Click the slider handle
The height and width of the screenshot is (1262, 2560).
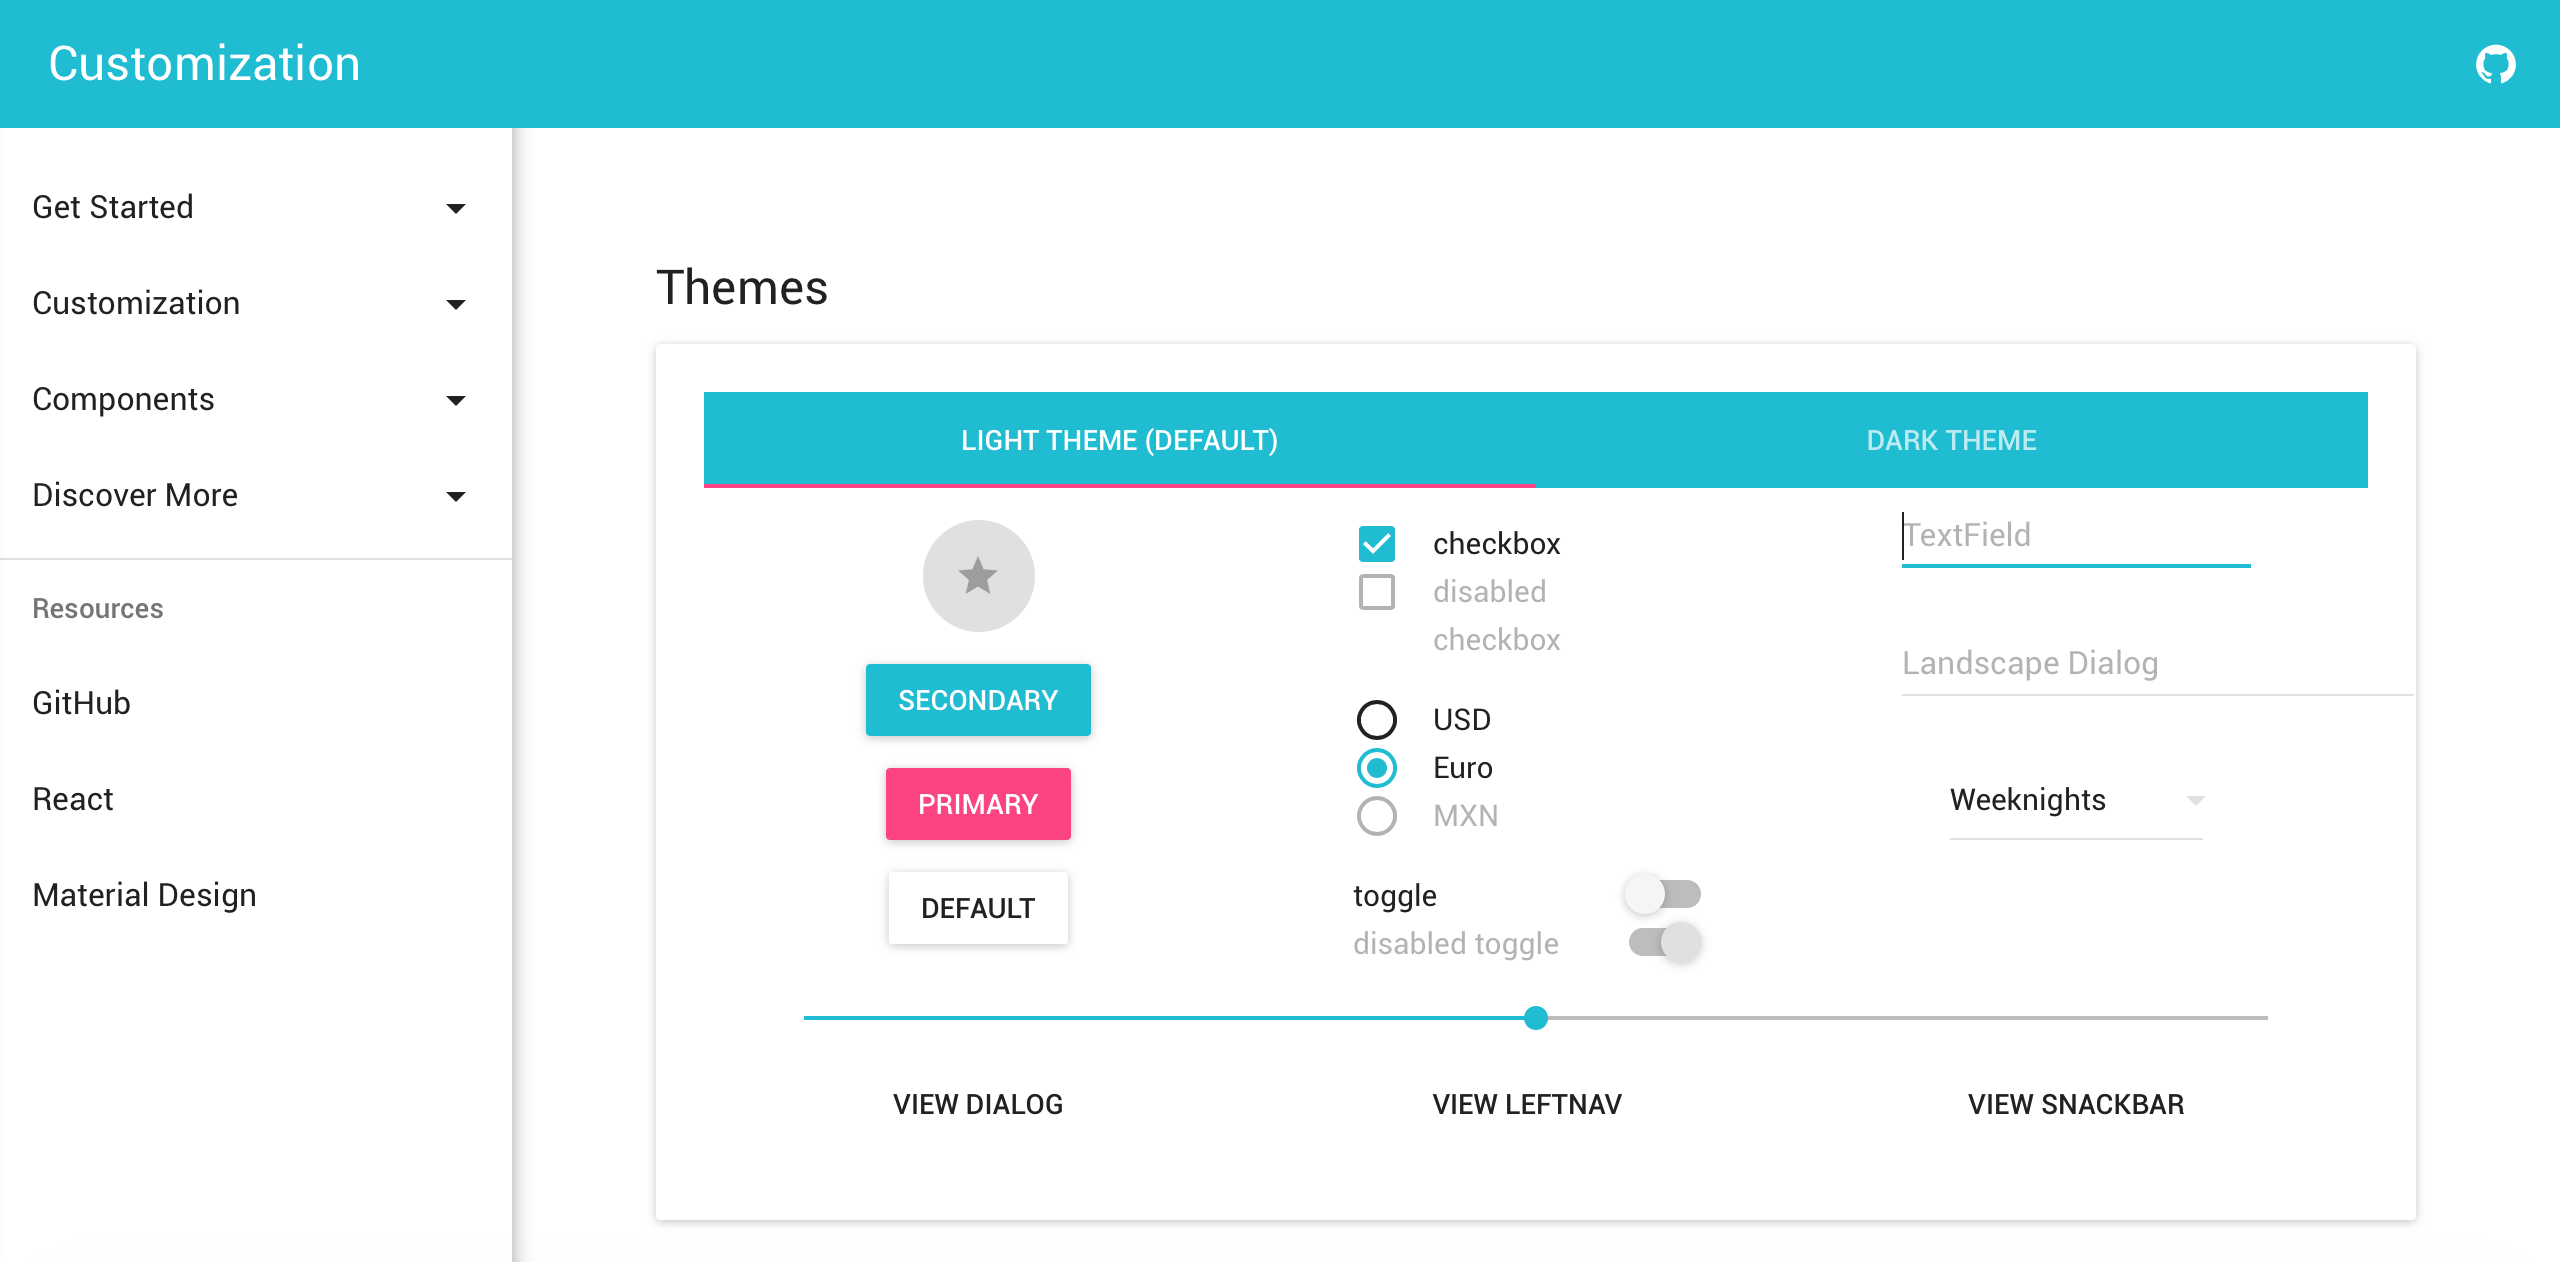[x=1536, y=1018]
